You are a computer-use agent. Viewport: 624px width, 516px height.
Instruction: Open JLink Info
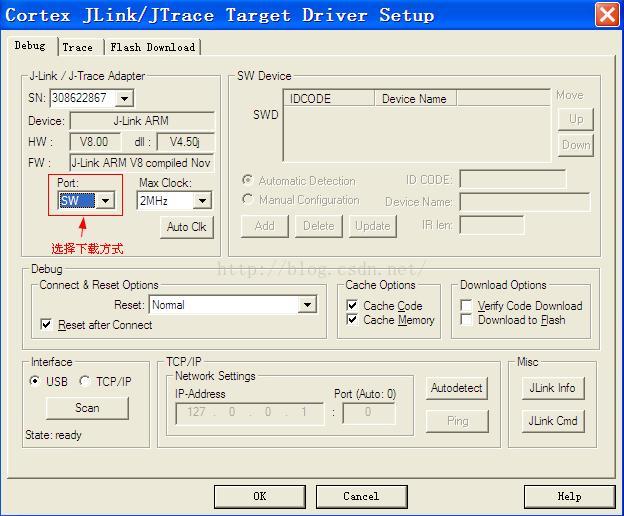coord(552,388)
